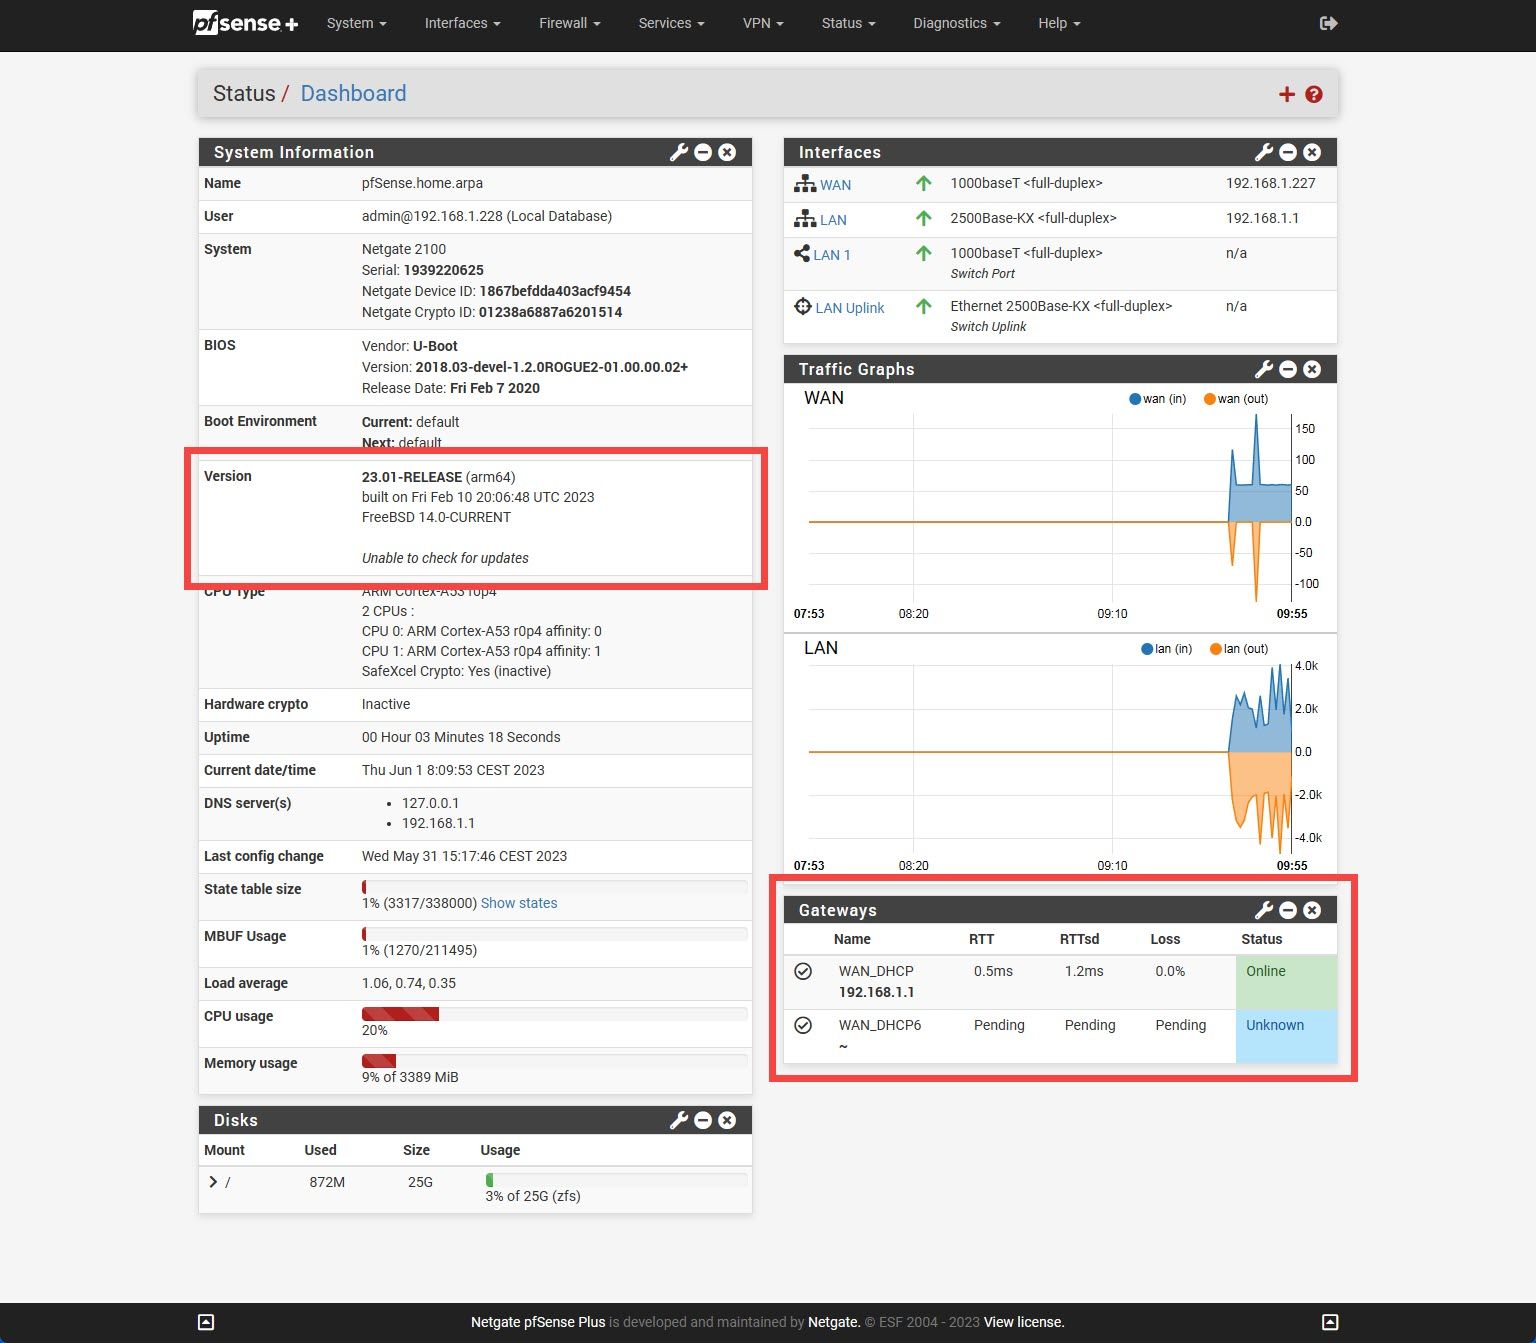Viewport: 1536px width, 1343px height.
Task: Open the WAN interface link
Action: 835,185
